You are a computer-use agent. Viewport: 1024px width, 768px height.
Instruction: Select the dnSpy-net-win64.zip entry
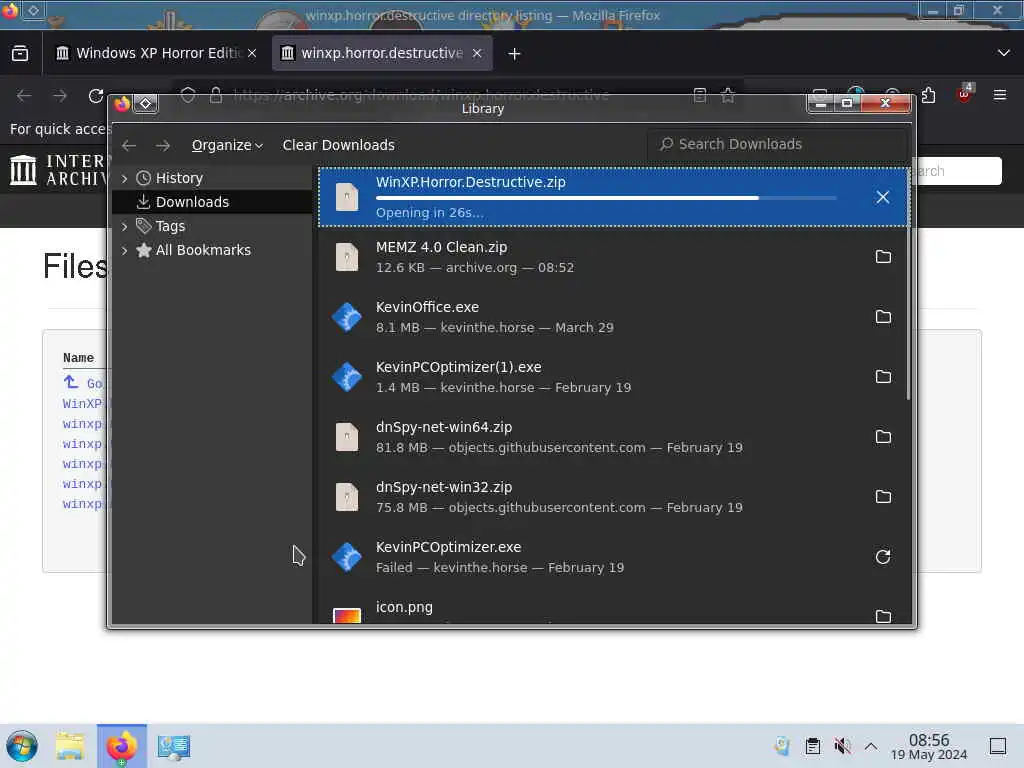pos(614,438)
